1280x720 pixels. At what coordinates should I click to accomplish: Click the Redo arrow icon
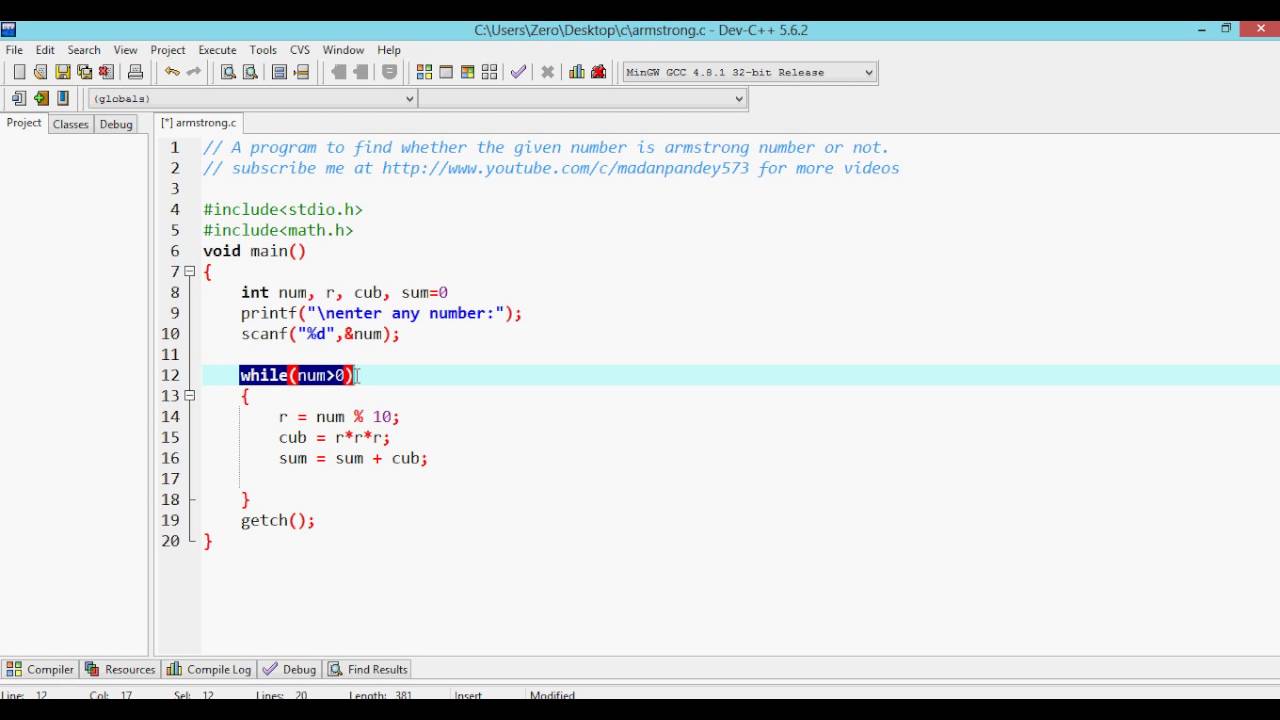pos(194,72)
